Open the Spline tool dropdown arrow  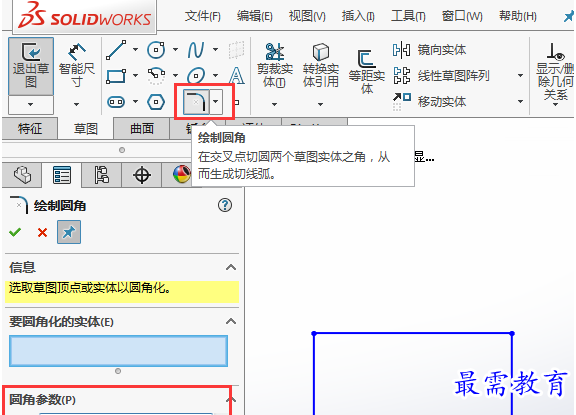216,50
